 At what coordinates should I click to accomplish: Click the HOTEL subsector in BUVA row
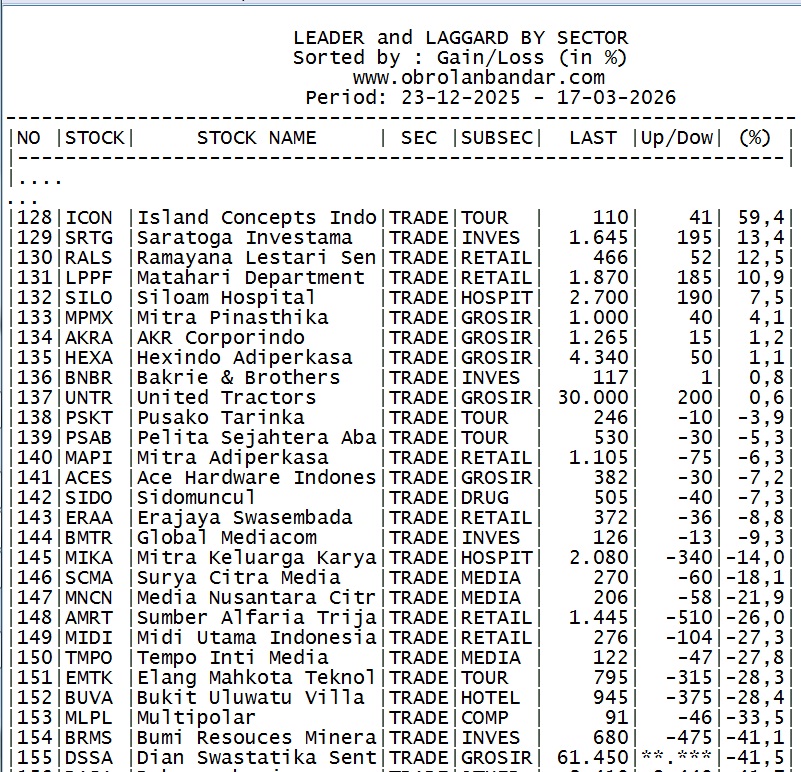490,697
